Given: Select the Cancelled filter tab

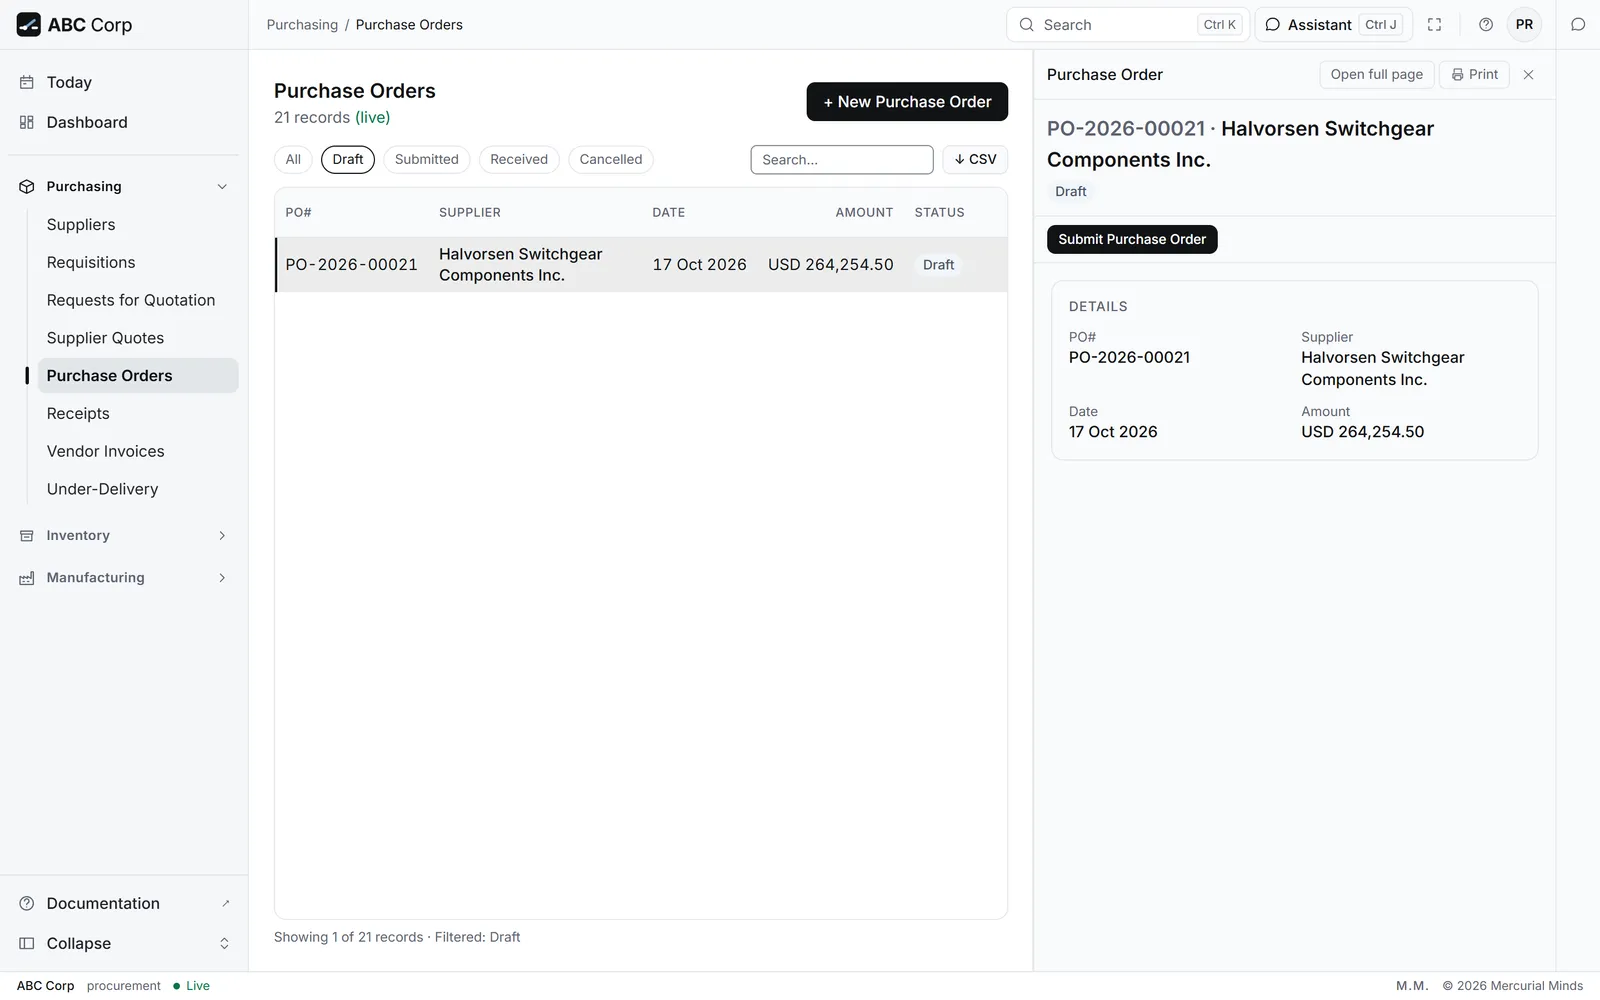Looking at the screenshot, I should (x=611, y=160).
